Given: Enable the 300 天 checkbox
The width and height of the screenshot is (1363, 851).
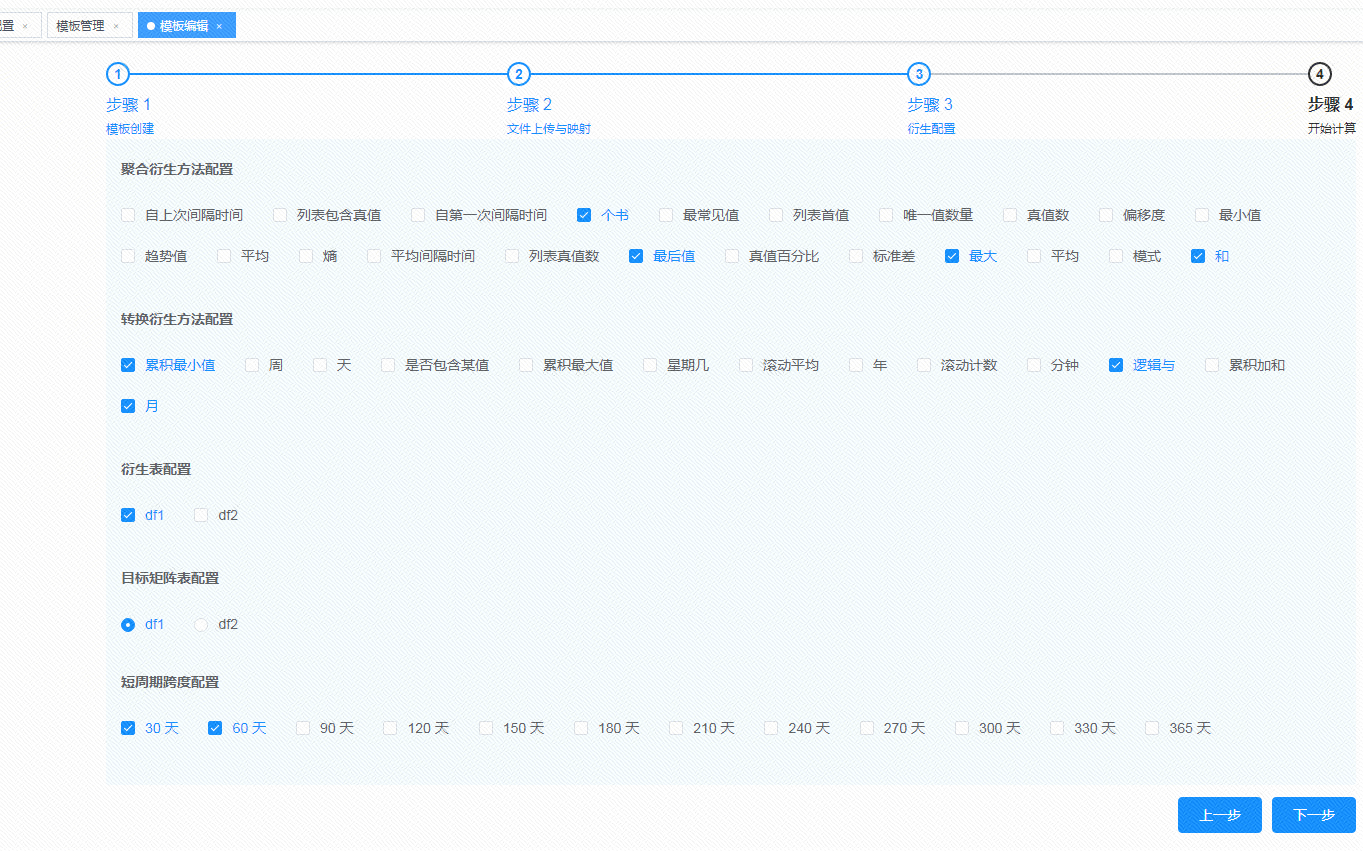Looking at the screenshot, I should [x=962, y=728].
